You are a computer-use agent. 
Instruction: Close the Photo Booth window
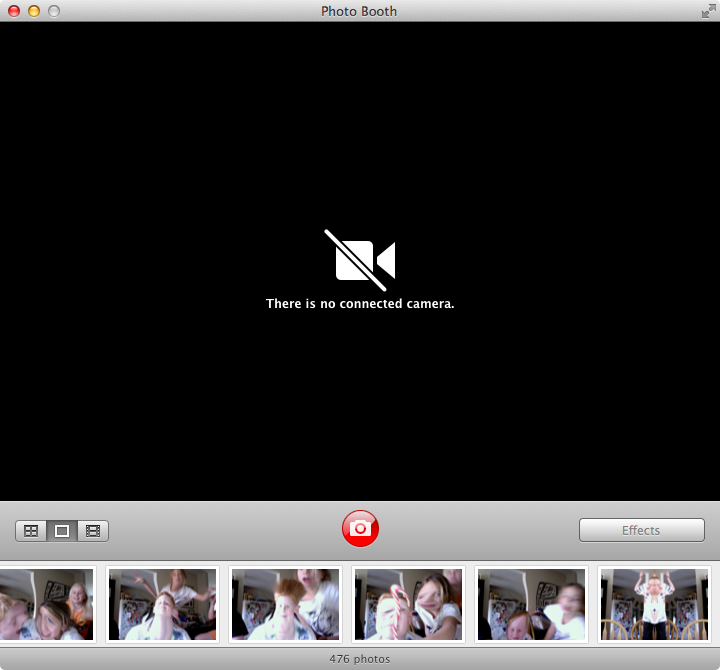coord(14,11)
